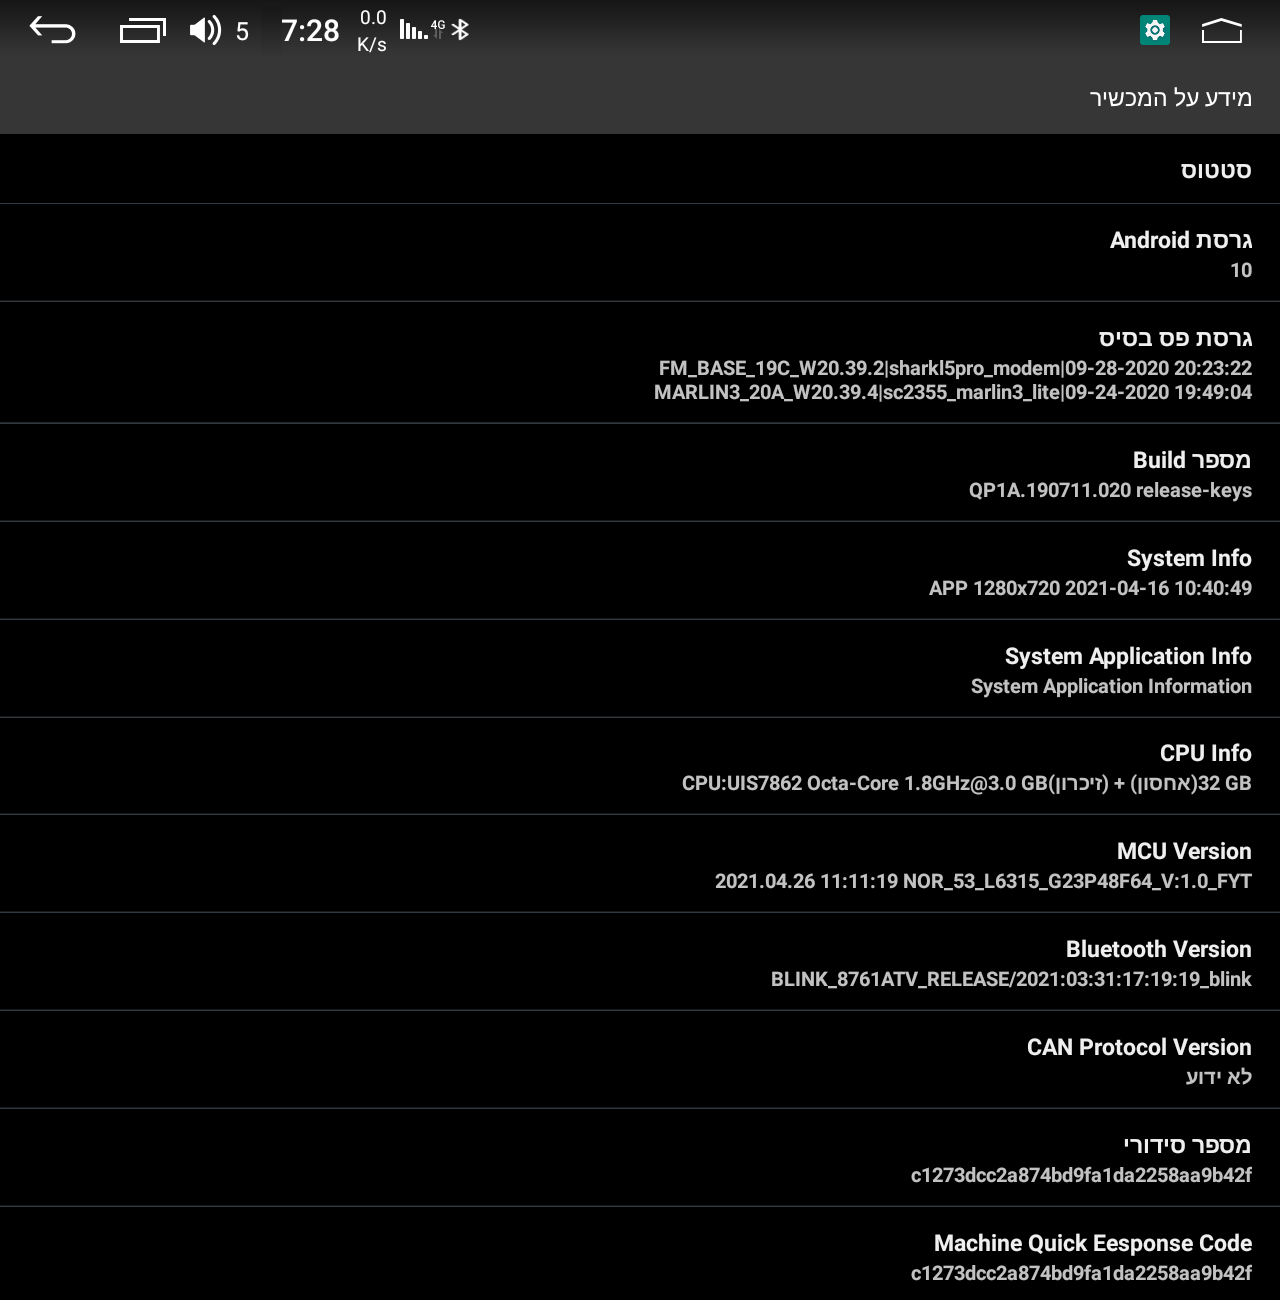This screenshot has height=1300, width=1280.
Task: Tap the מספר סידורי serial number row
Action: click(640, 1158)
